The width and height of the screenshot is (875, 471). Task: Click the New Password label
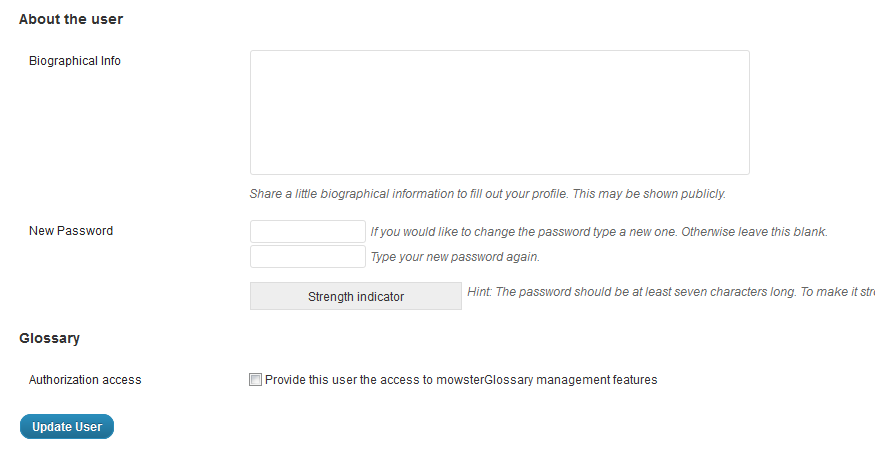pos(71,231)
